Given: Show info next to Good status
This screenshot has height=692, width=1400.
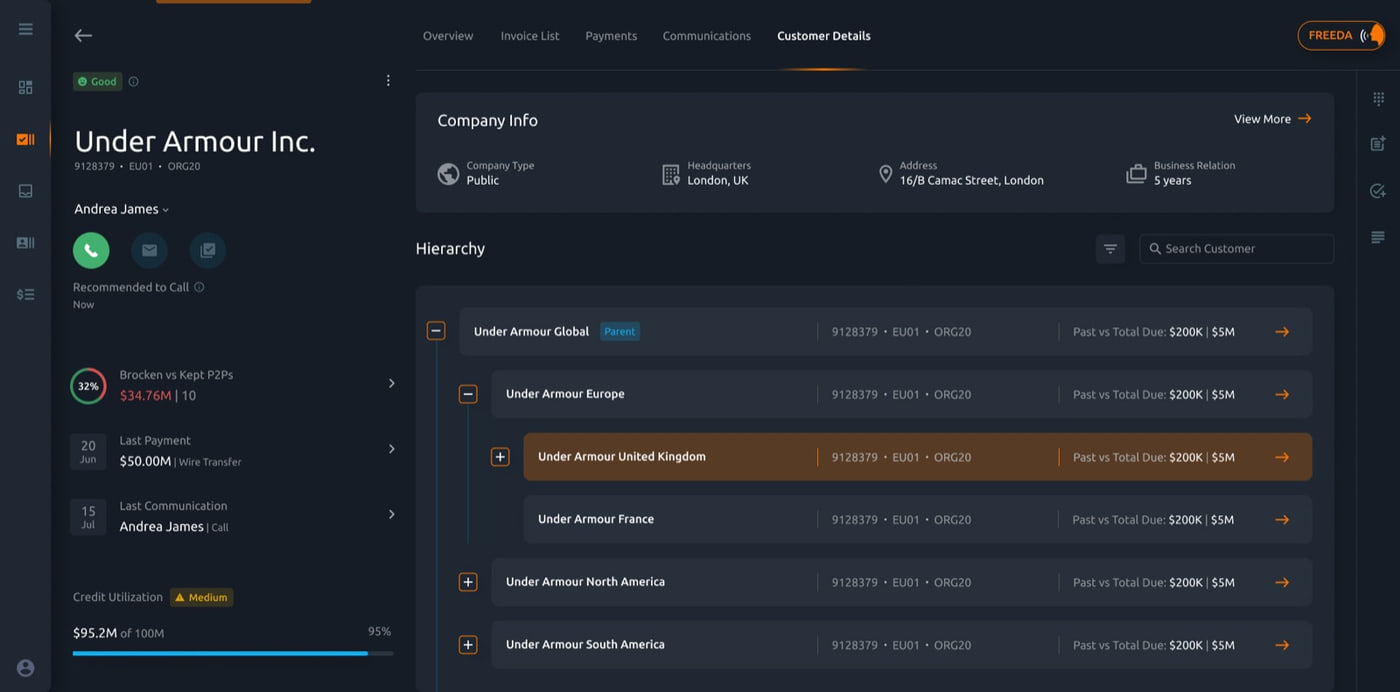Looking at the screenshot, I should pos(133,82).
